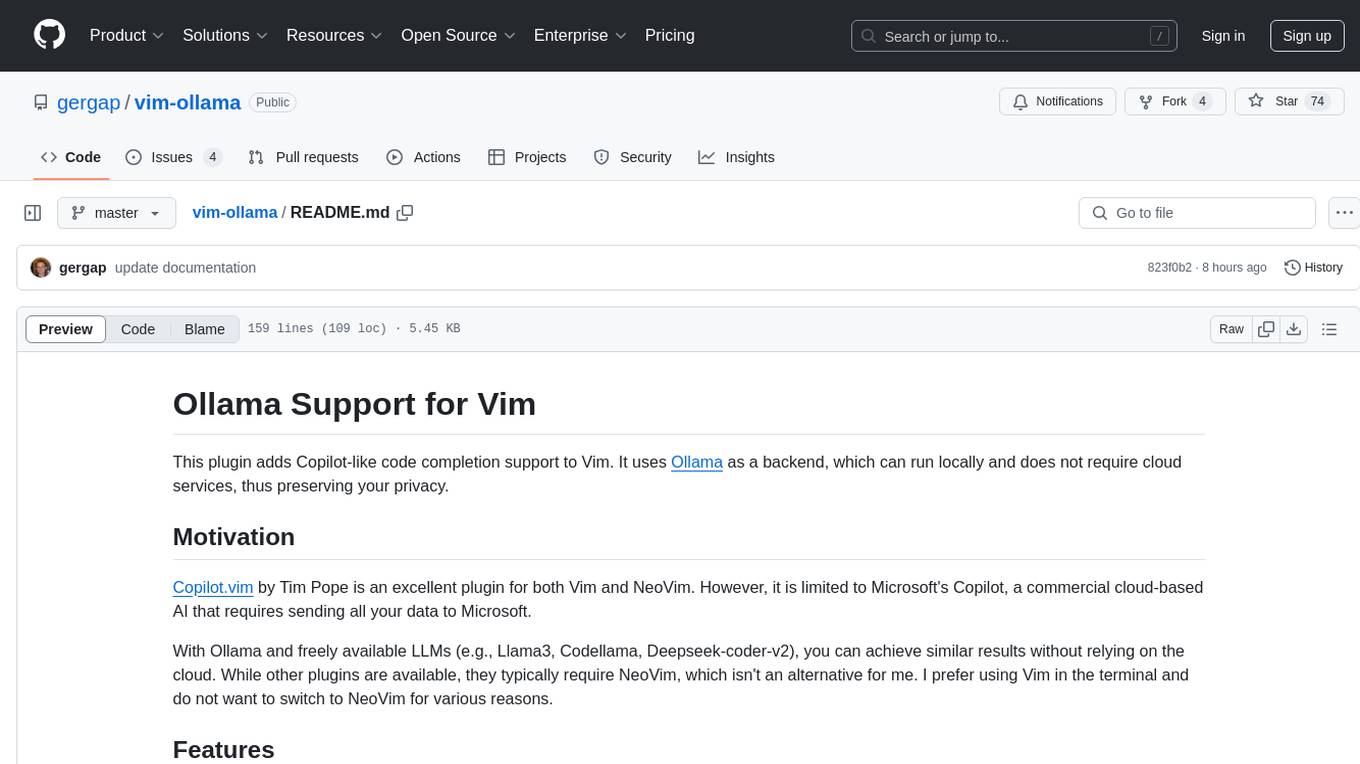The image size is (1360, 764).
Task: Click the 8 hours ago timestamp
Action: (x=1234, y=268)
